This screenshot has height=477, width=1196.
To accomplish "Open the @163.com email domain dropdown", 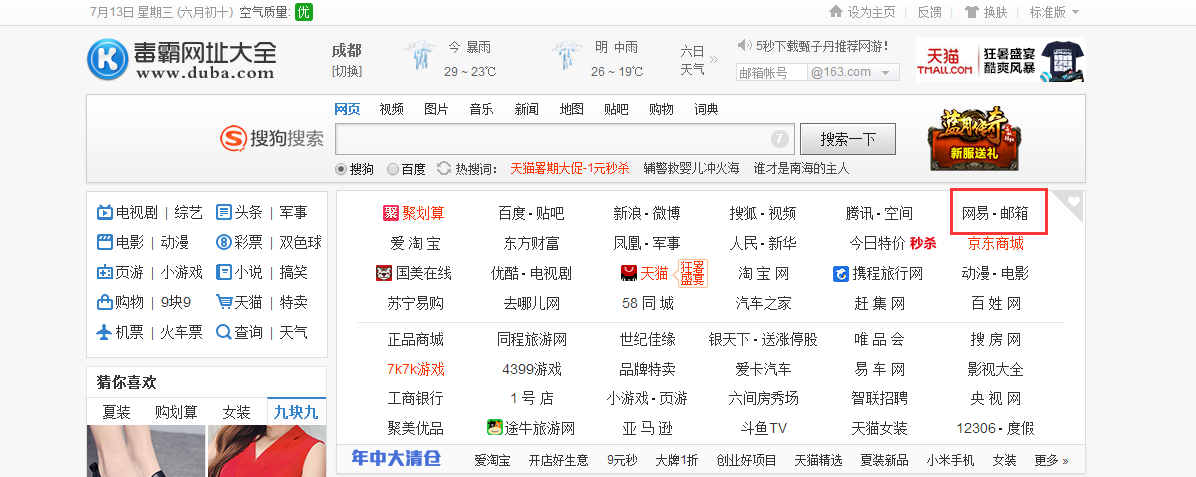I will point(854,73).
